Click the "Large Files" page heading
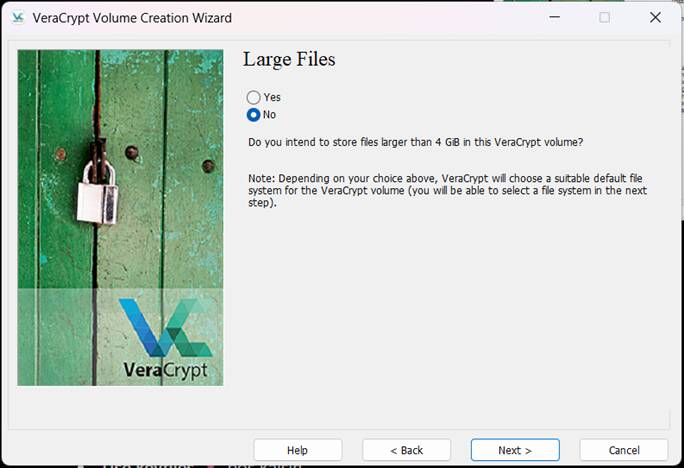 289,59
